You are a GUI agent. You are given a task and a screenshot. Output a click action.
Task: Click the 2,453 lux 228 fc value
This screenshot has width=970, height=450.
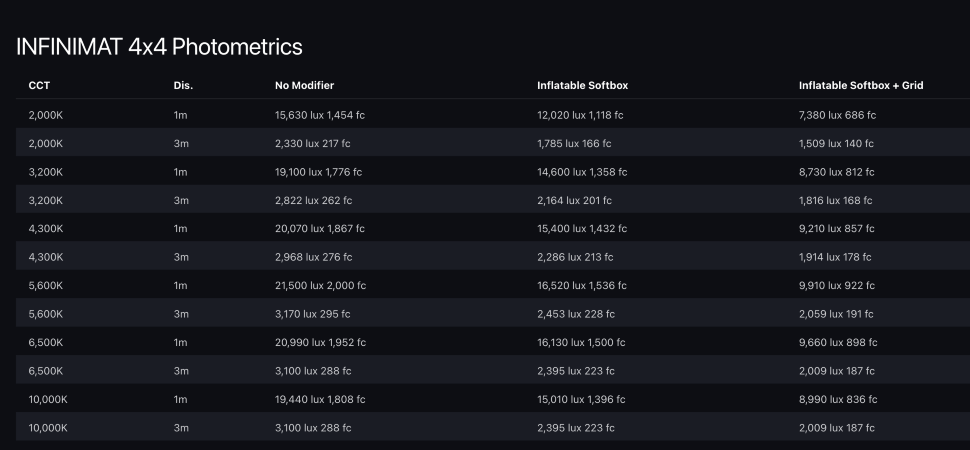575,314
